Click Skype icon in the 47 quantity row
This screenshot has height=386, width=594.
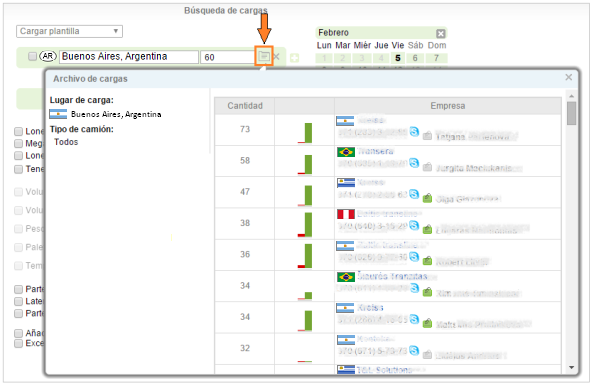click(x=414, y=194)
